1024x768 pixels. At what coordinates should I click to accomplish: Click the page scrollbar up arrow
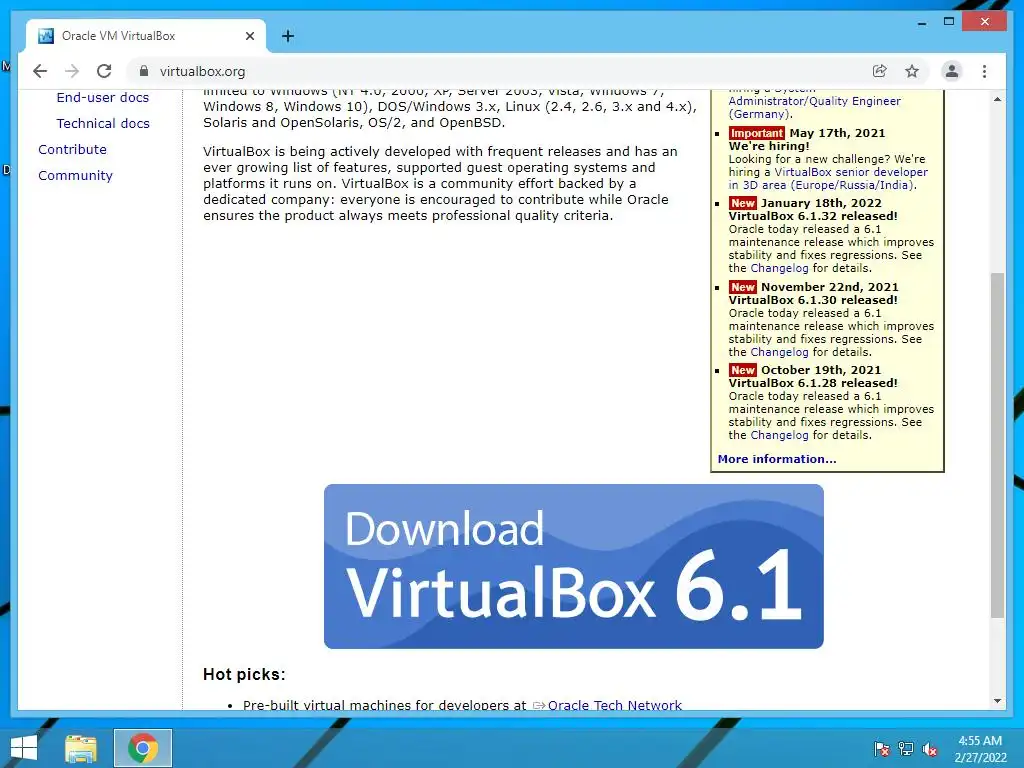[x=997, y=99]
